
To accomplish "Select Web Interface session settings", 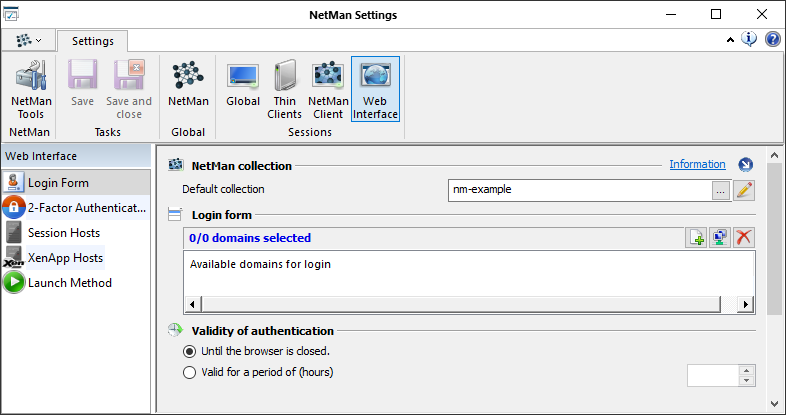I will click(375, 89).
